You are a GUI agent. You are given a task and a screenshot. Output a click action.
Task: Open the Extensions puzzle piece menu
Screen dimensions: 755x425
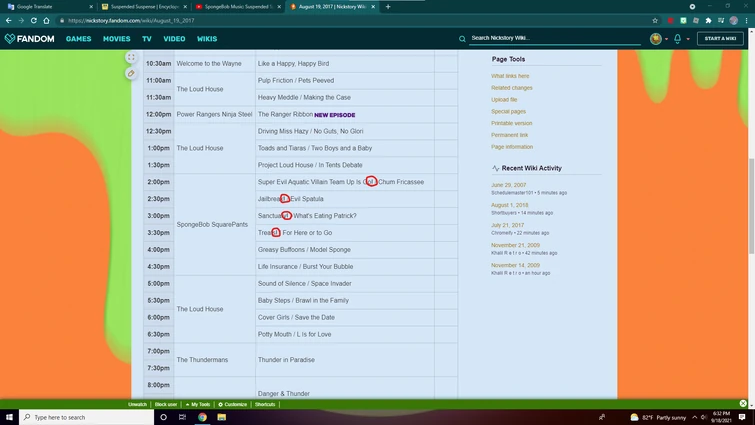pyautogui.click(x=708, y=21)
